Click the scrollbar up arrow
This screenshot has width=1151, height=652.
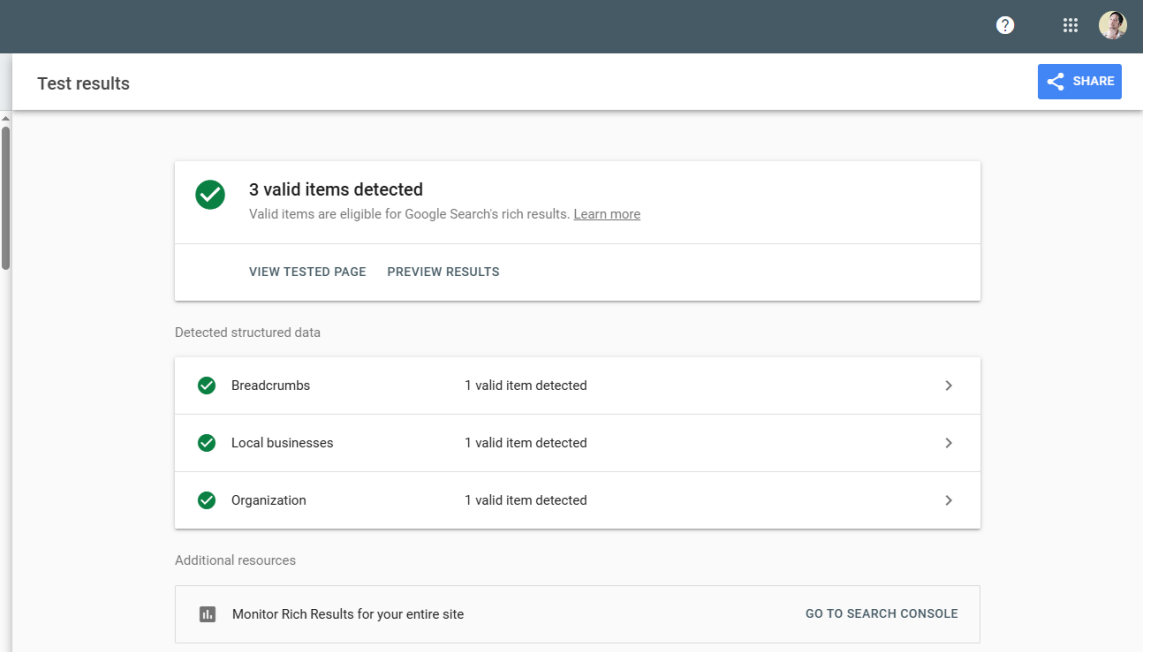[x=6, y=118]
